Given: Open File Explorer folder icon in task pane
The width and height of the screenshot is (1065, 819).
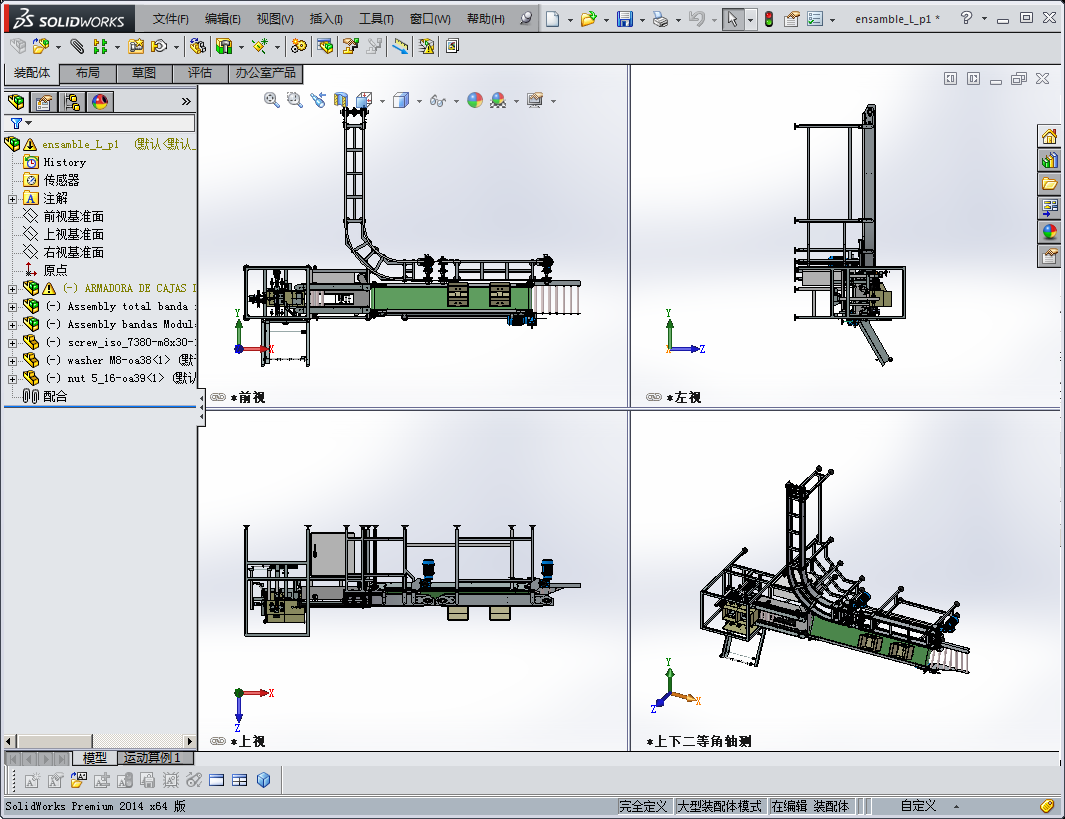Looking at the screenshot, I should coord(1049,184).
